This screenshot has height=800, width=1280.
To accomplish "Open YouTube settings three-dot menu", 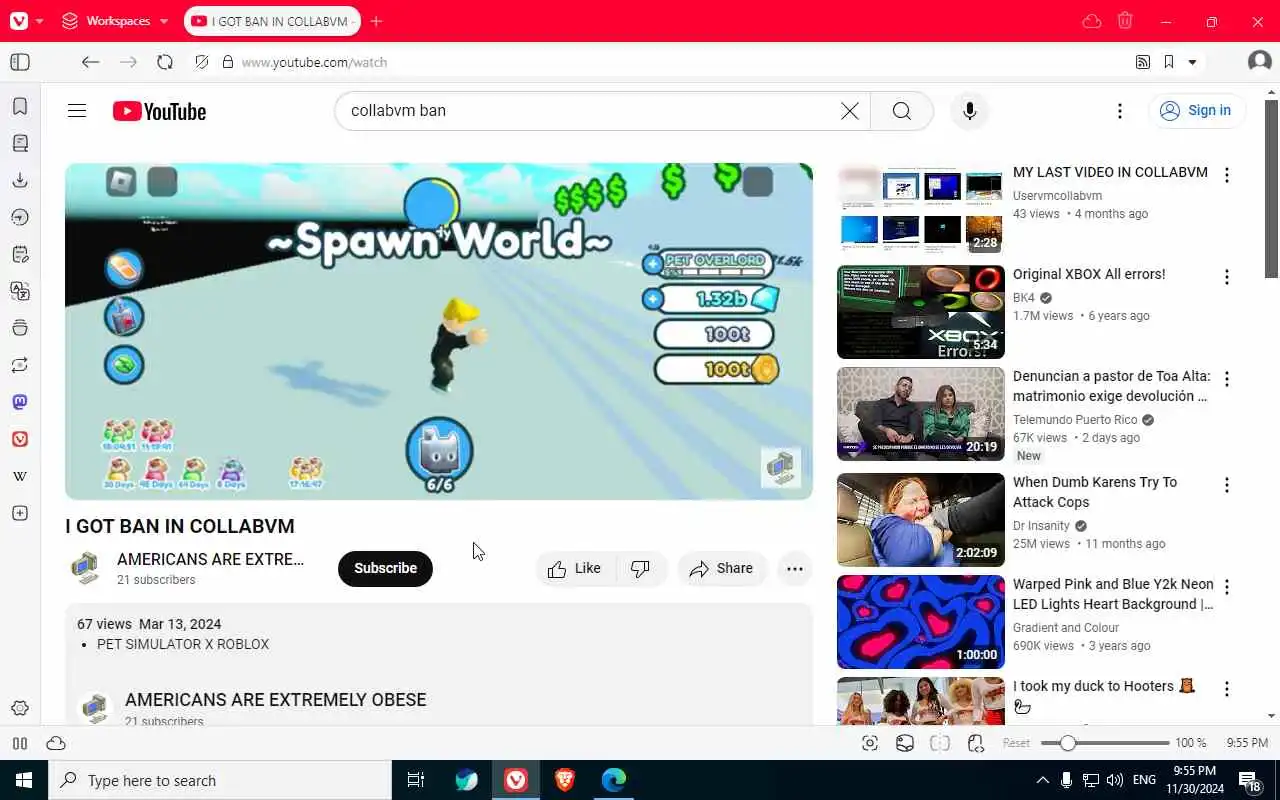I will point(1120,111).
